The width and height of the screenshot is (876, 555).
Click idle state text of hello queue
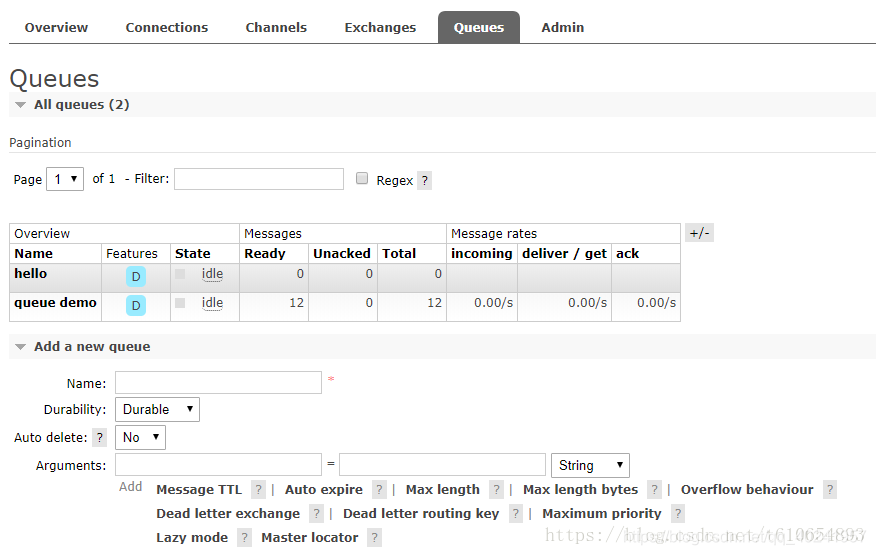212,274
